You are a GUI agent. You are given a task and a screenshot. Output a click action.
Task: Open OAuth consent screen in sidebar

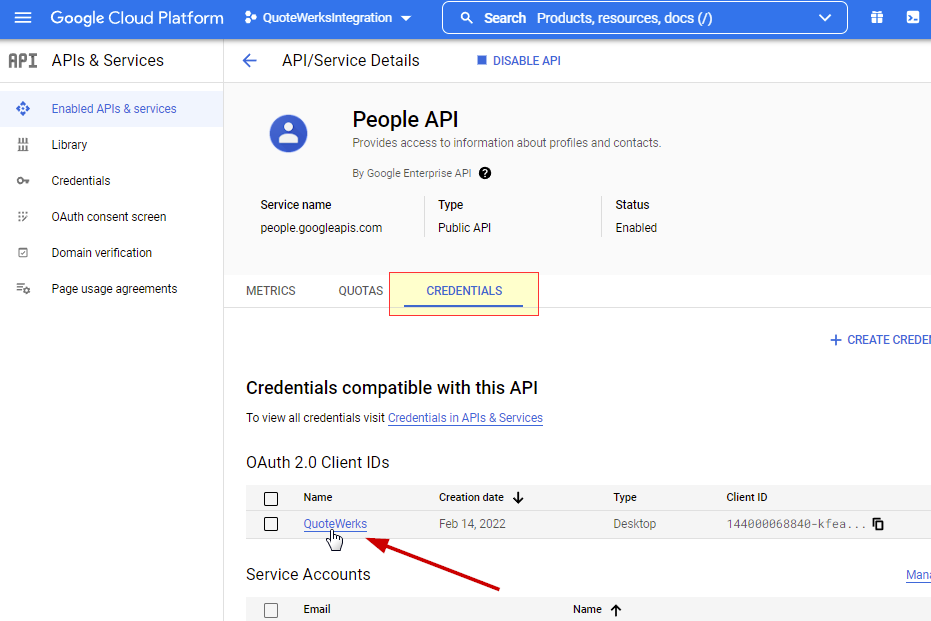109,217
